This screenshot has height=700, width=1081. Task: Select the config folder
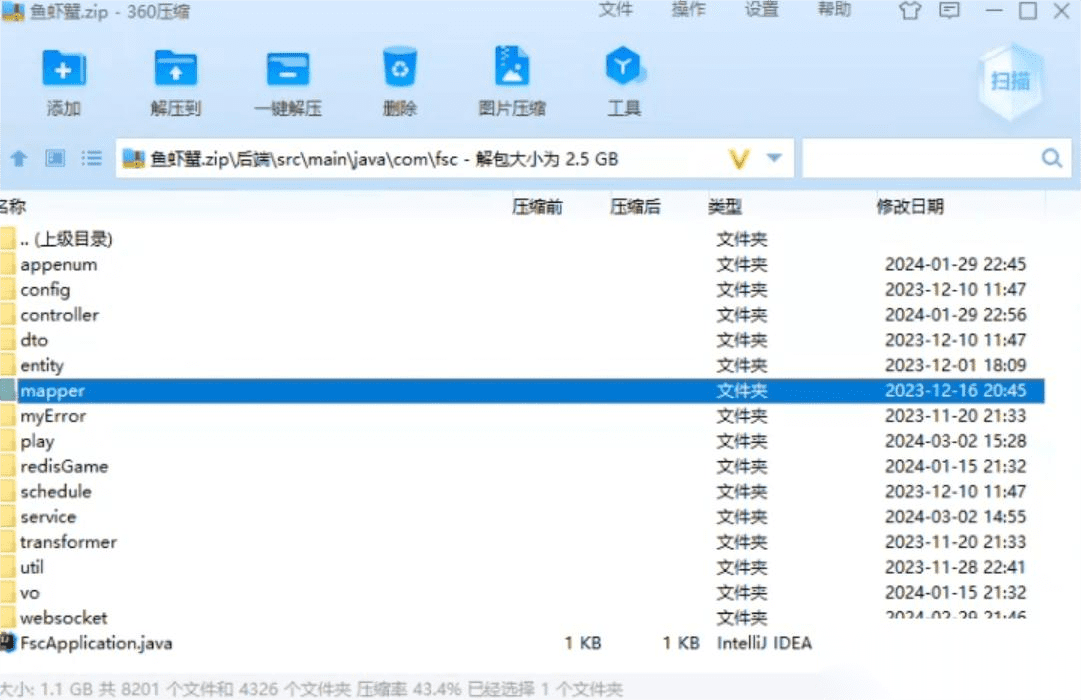(x=522, y=290)
